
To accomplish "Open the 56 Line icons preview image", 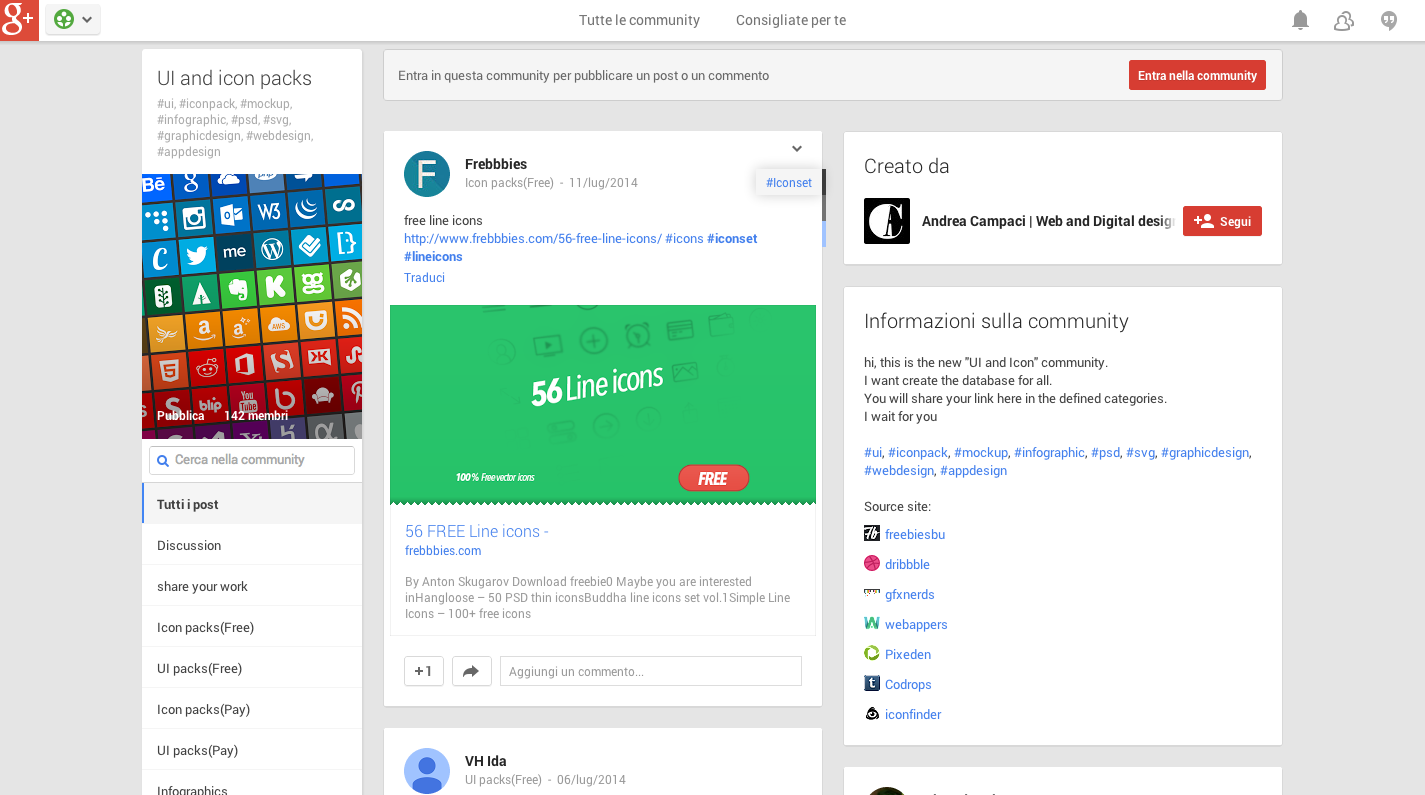I will 603,404.
